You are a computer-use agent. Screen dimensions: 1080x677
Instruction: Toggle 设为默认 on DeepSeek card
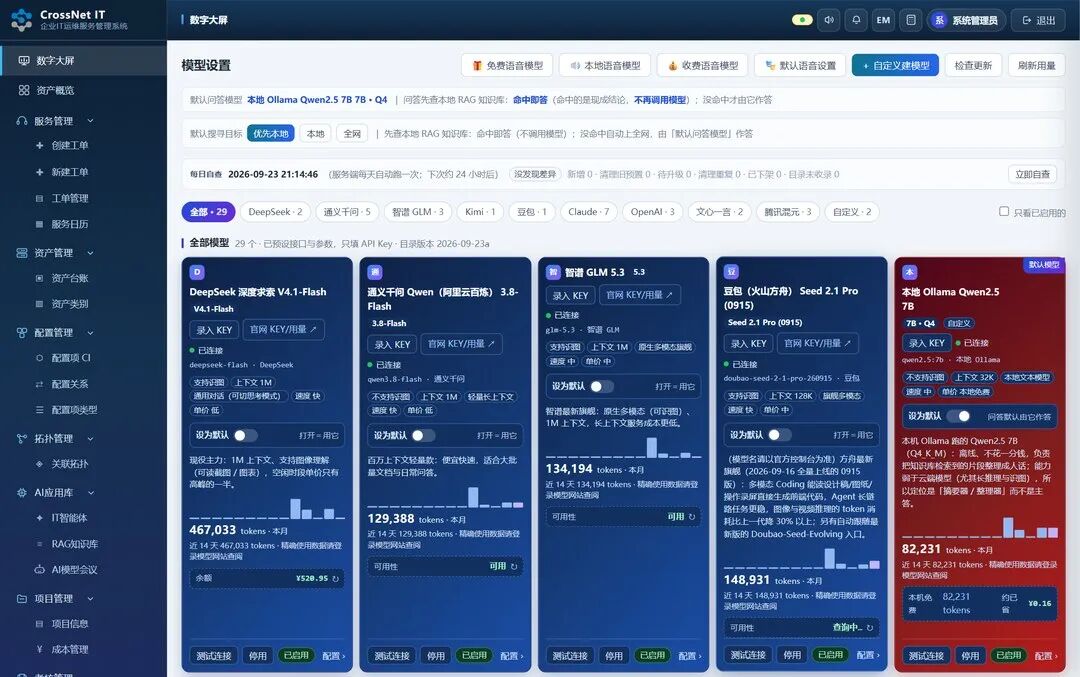(x=245, y=435)
